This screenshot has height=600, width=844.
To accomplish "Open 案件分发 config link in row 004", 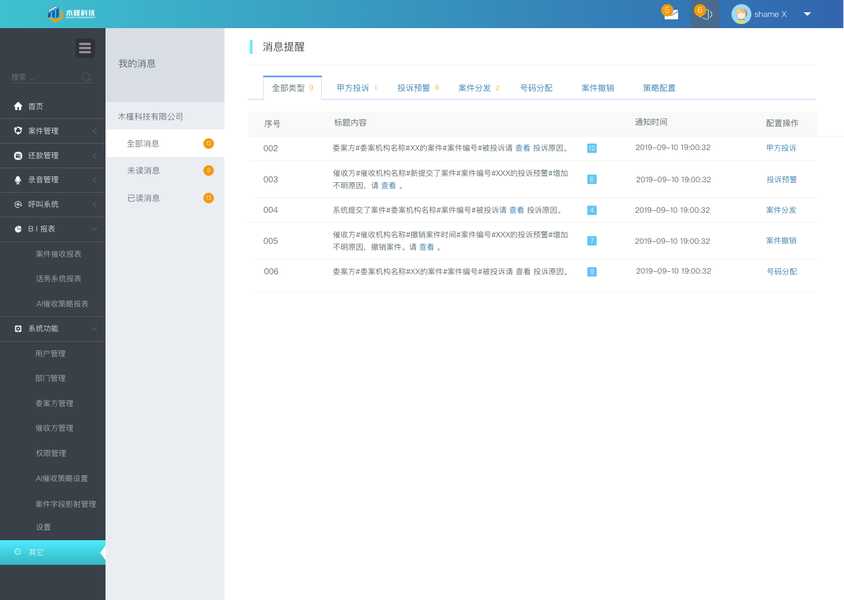I will [x=781, y=210].
